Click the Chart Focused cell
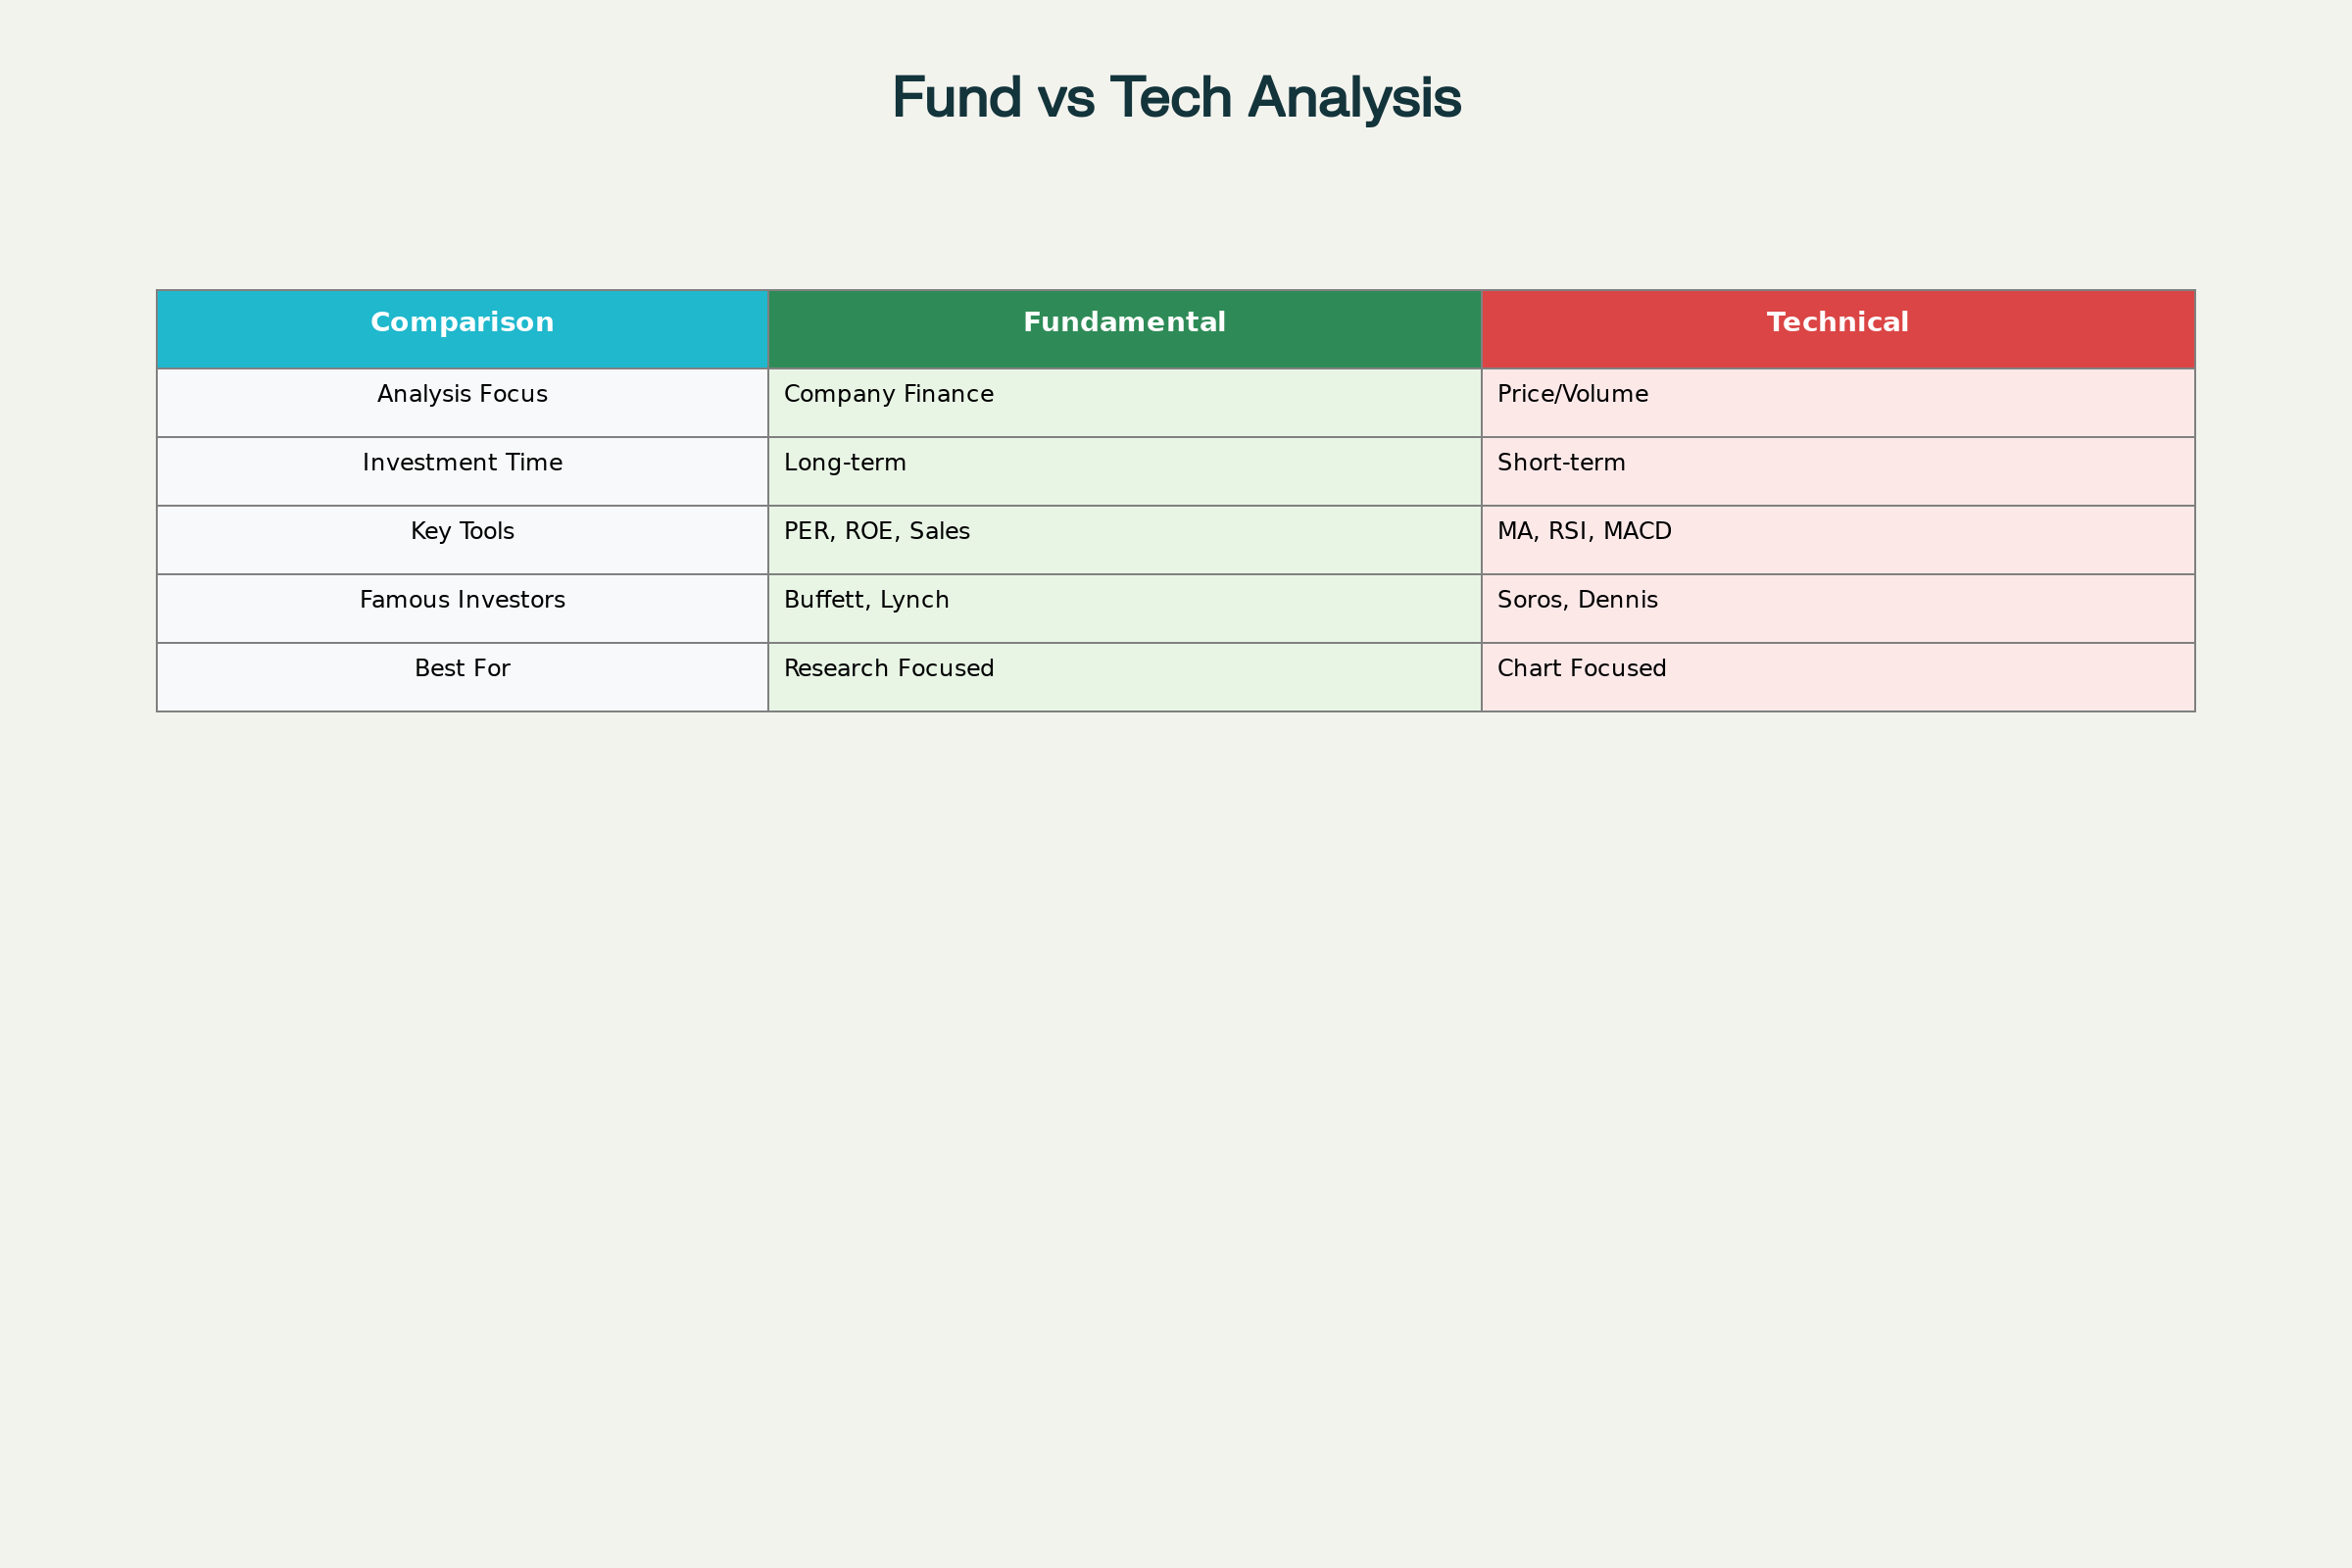Screen dimensions: 2352x1568 coord(1838,677)
